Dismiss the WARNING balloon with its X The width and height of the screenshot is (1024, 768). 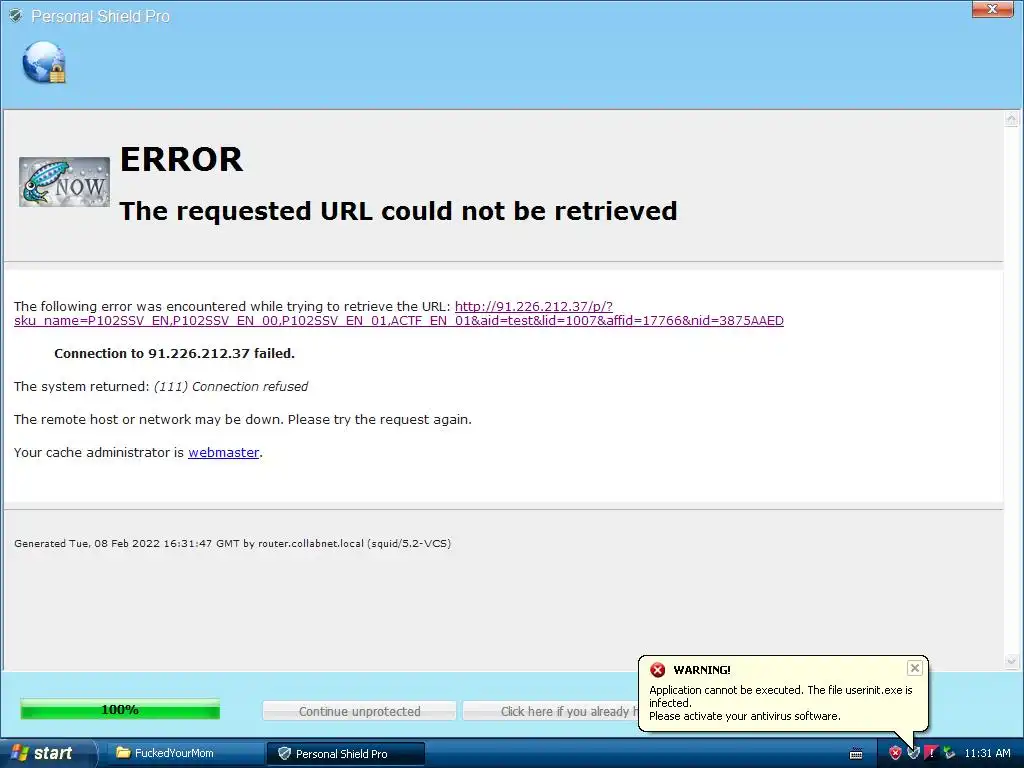[x=914, y=668]
